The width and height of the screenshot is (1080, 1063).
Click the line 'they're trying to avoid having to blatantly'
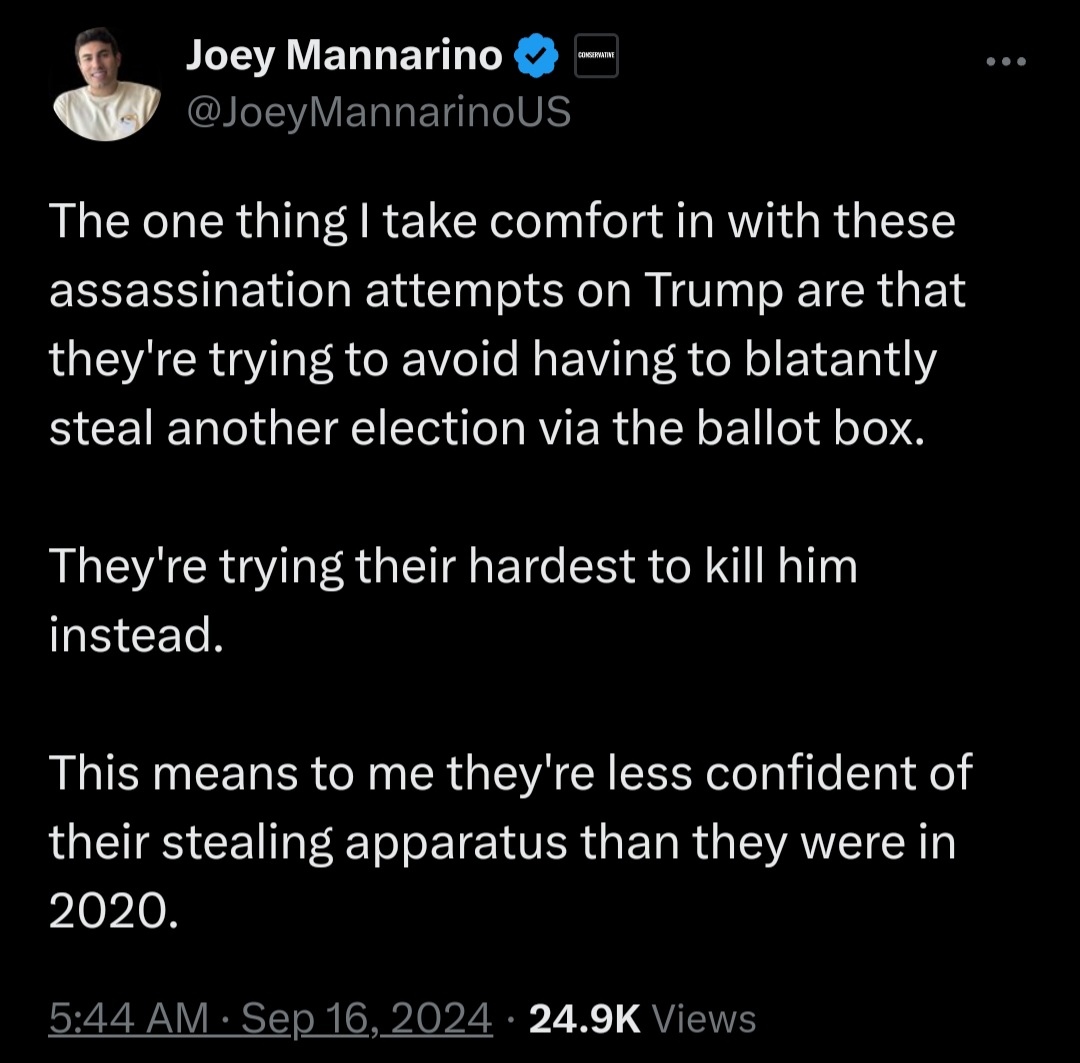click(x=492, y=359)
